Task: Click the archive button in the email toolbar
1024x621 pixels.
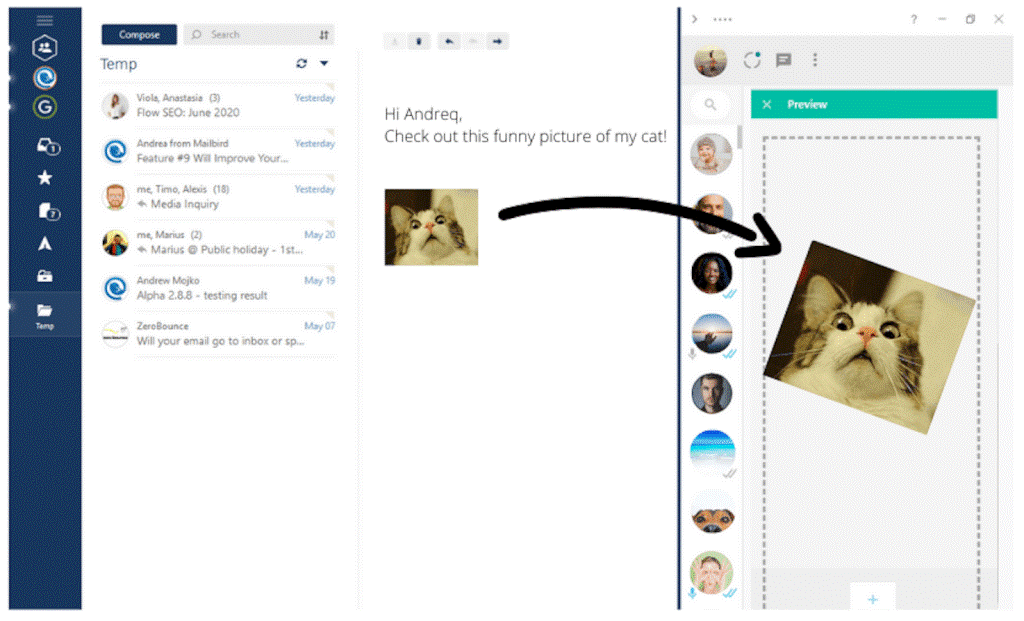Action: pos(394,41)
